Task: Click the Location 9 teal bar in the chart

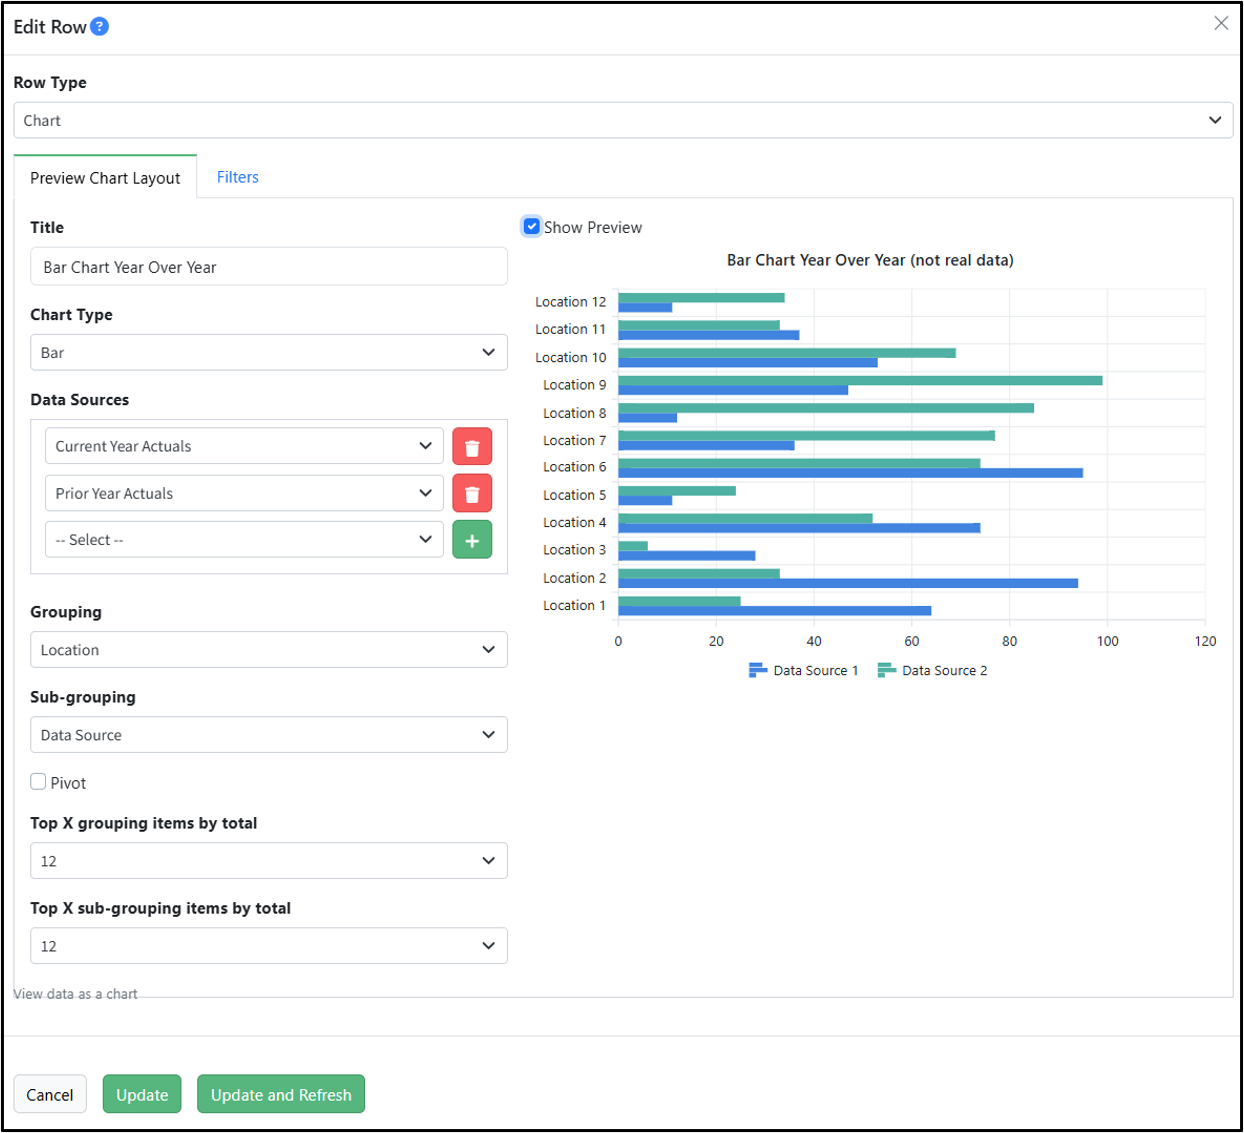Action: [x=860, y=380]
